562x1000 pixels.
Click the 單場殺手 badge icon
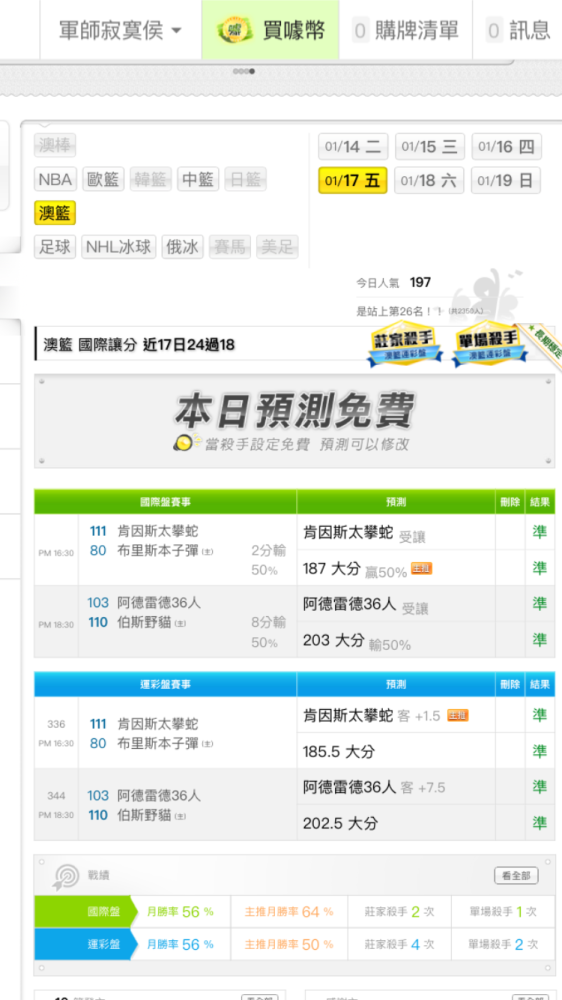489,346
